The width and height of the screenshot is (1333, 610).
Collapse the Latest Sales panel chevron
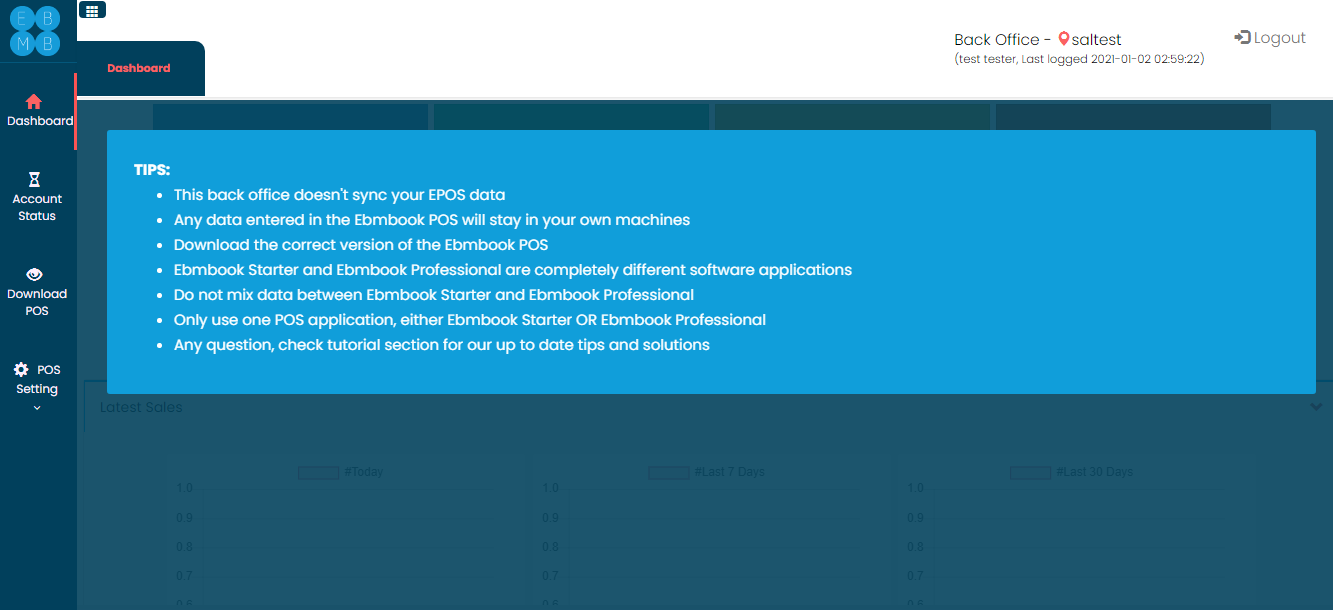click(1316, 407)
